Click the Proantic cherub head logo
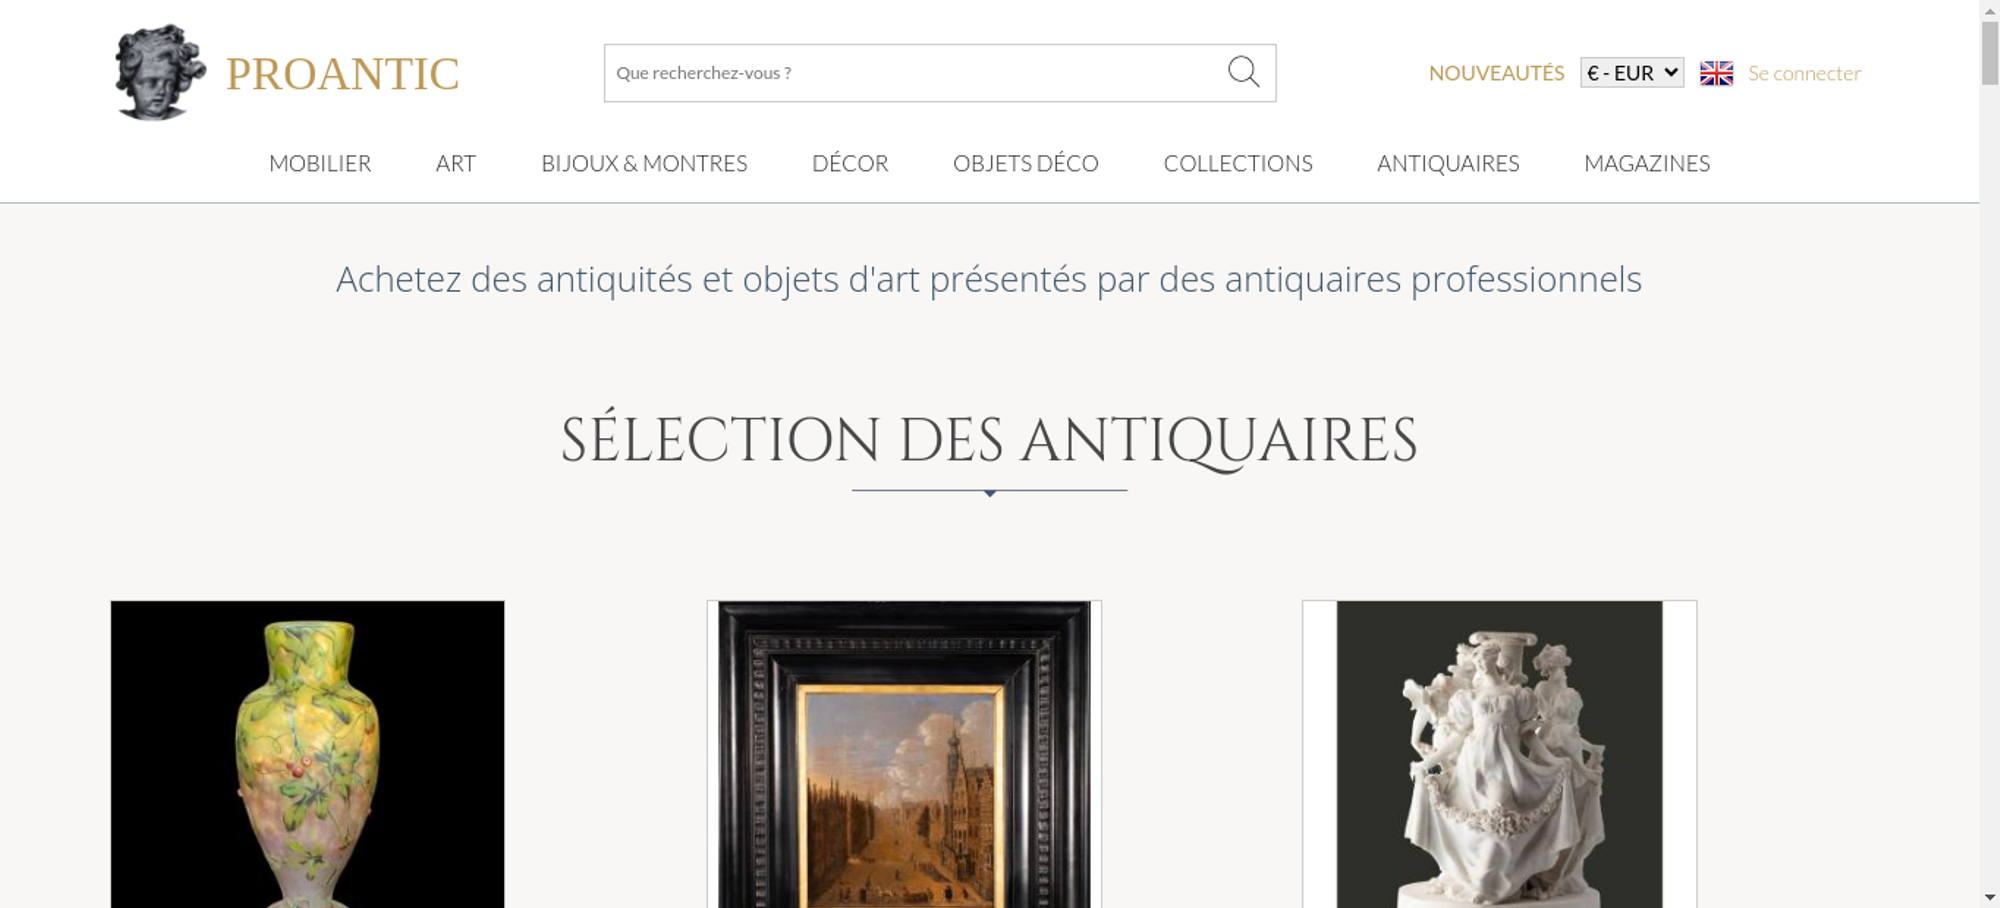This screenshot has height=908, width=2000. [160, 73]
